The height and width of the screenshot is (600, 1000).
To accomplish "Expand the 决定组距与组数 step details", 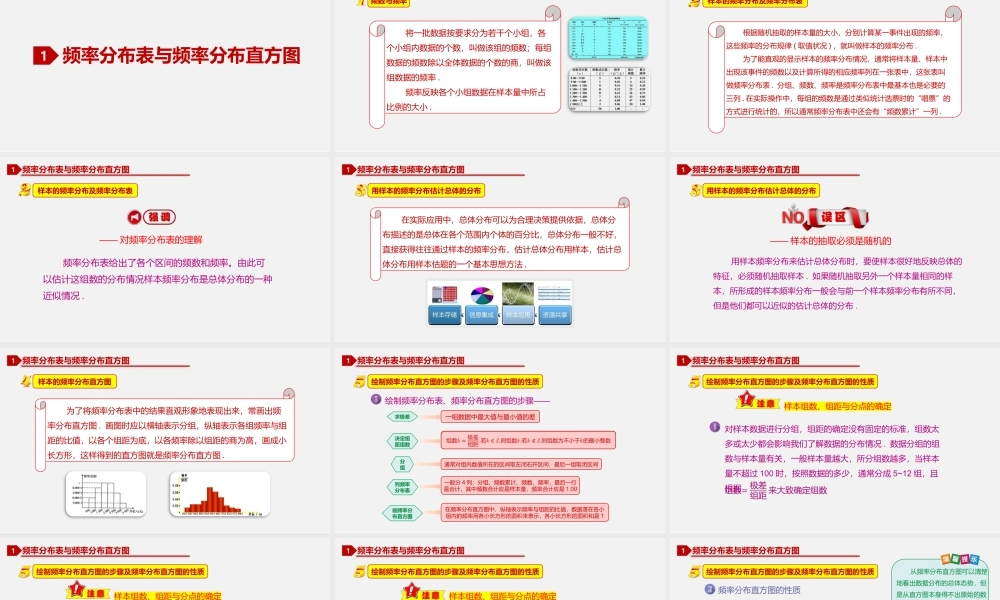I will click(527, 440).
